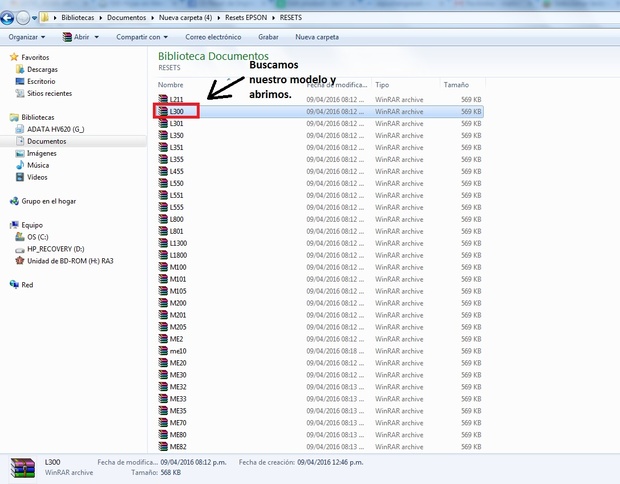Select the L350 archive icon

click(163, 135)
